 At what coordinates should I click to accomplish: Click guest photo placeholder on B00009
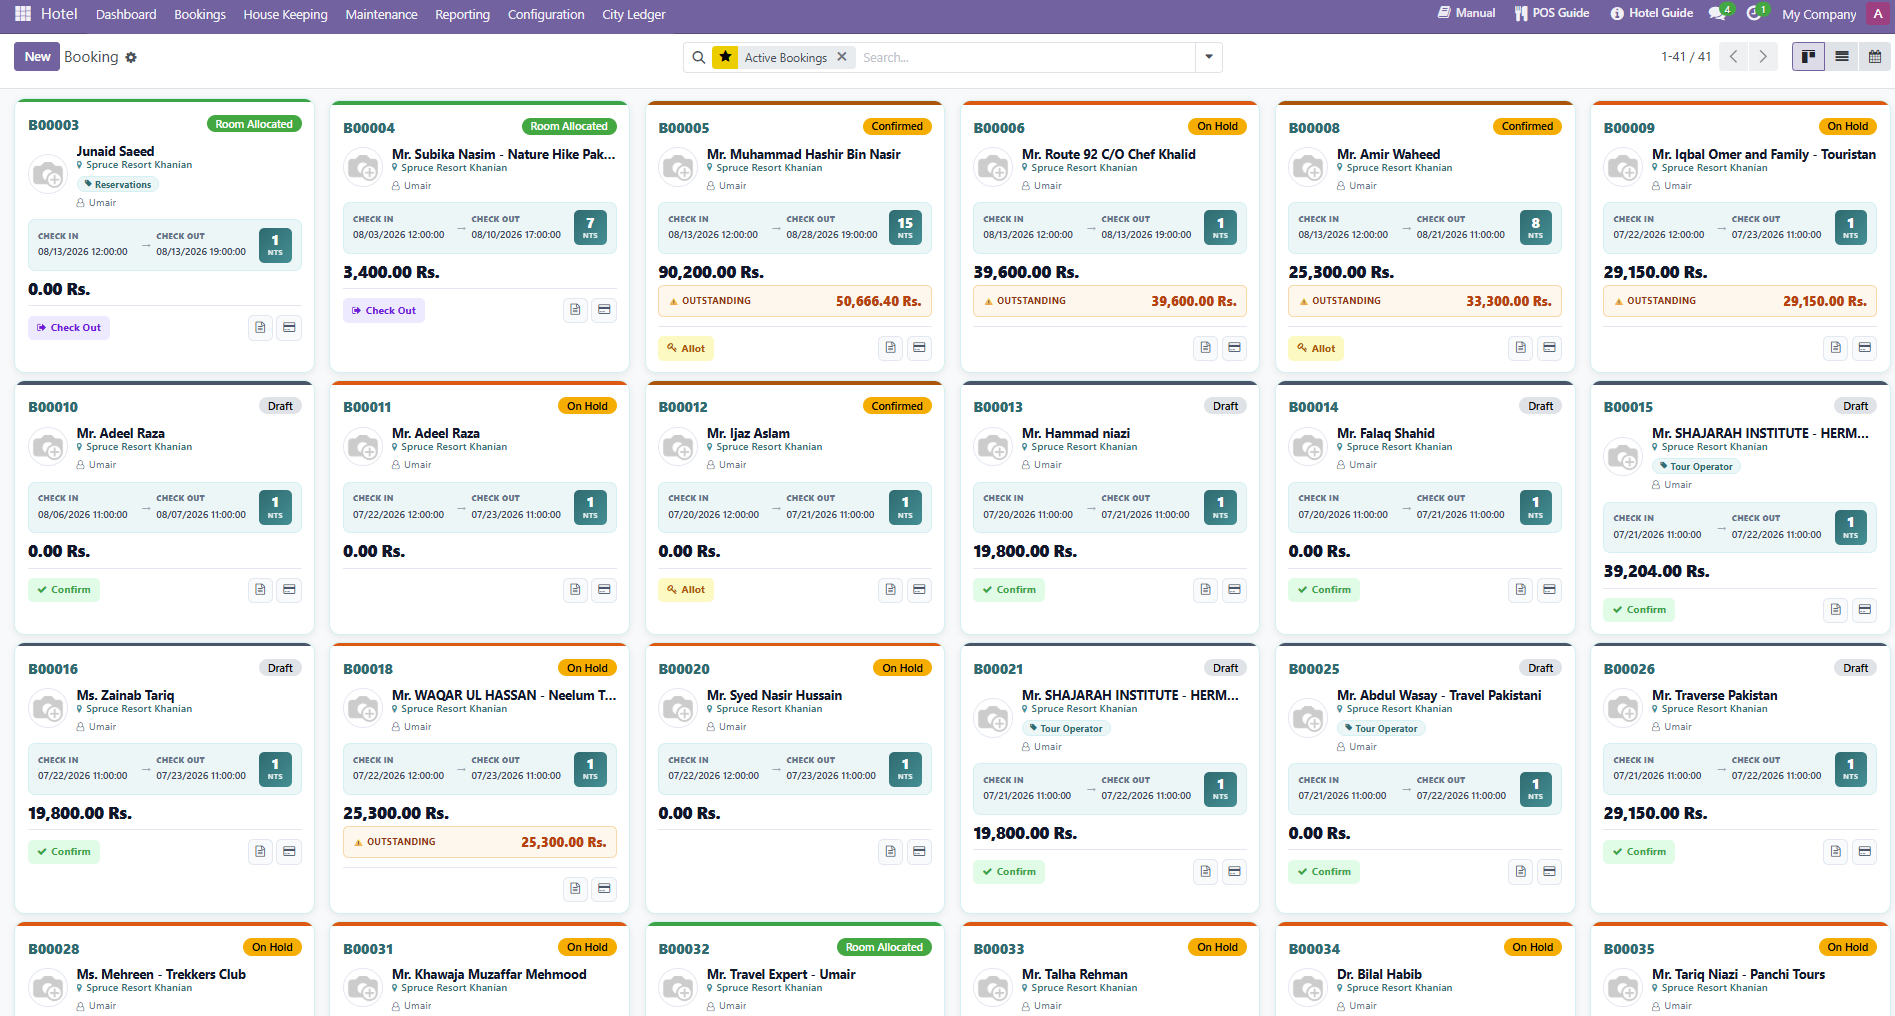click(1623, 168)
